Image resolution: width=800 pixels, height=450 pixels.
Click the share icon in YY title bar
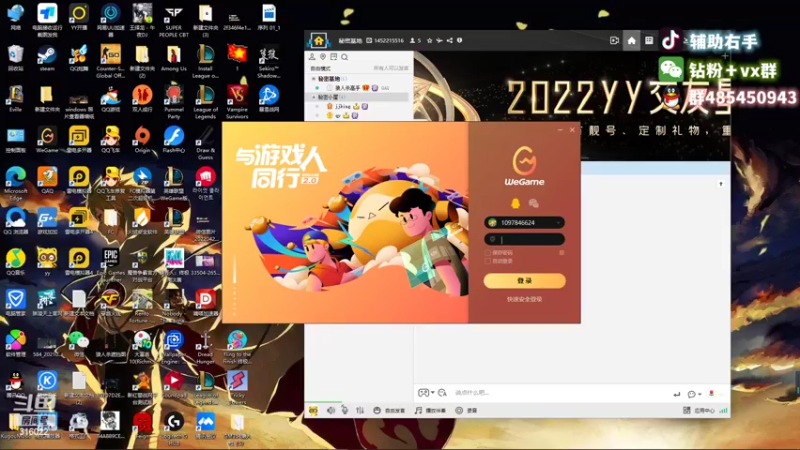(x=449, y=40)
